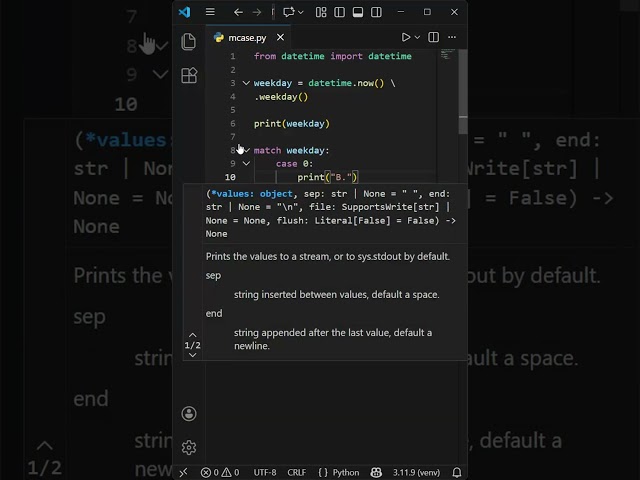Collapse the 'case 0:' fold on line 9
Viewport: 640px width, 480px height.
(x=246, y=163)
